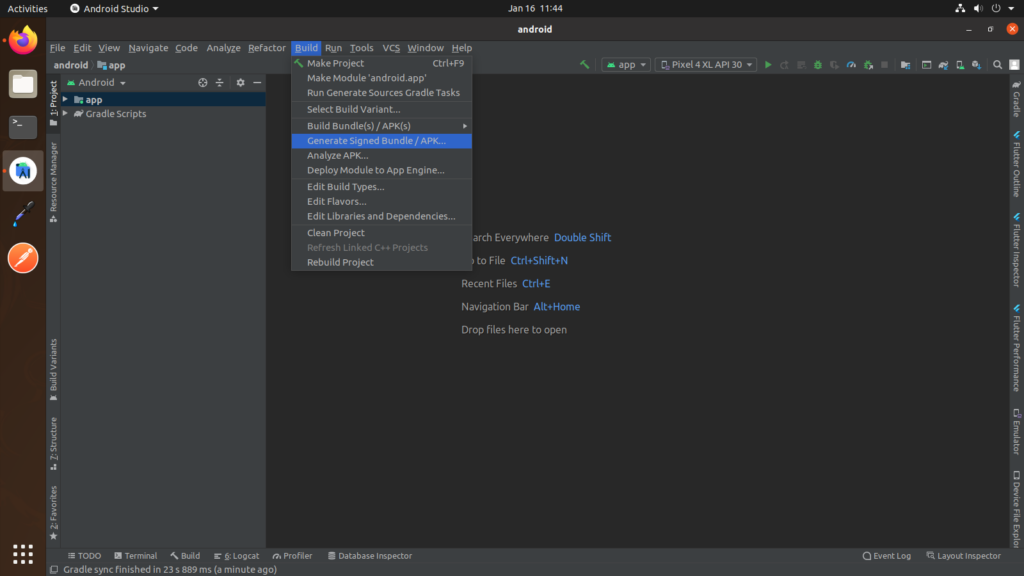Launch Firefox from the Ubuntu dock
The height and width of the screenshot is (576, 1024).
(x=22, y=40)
